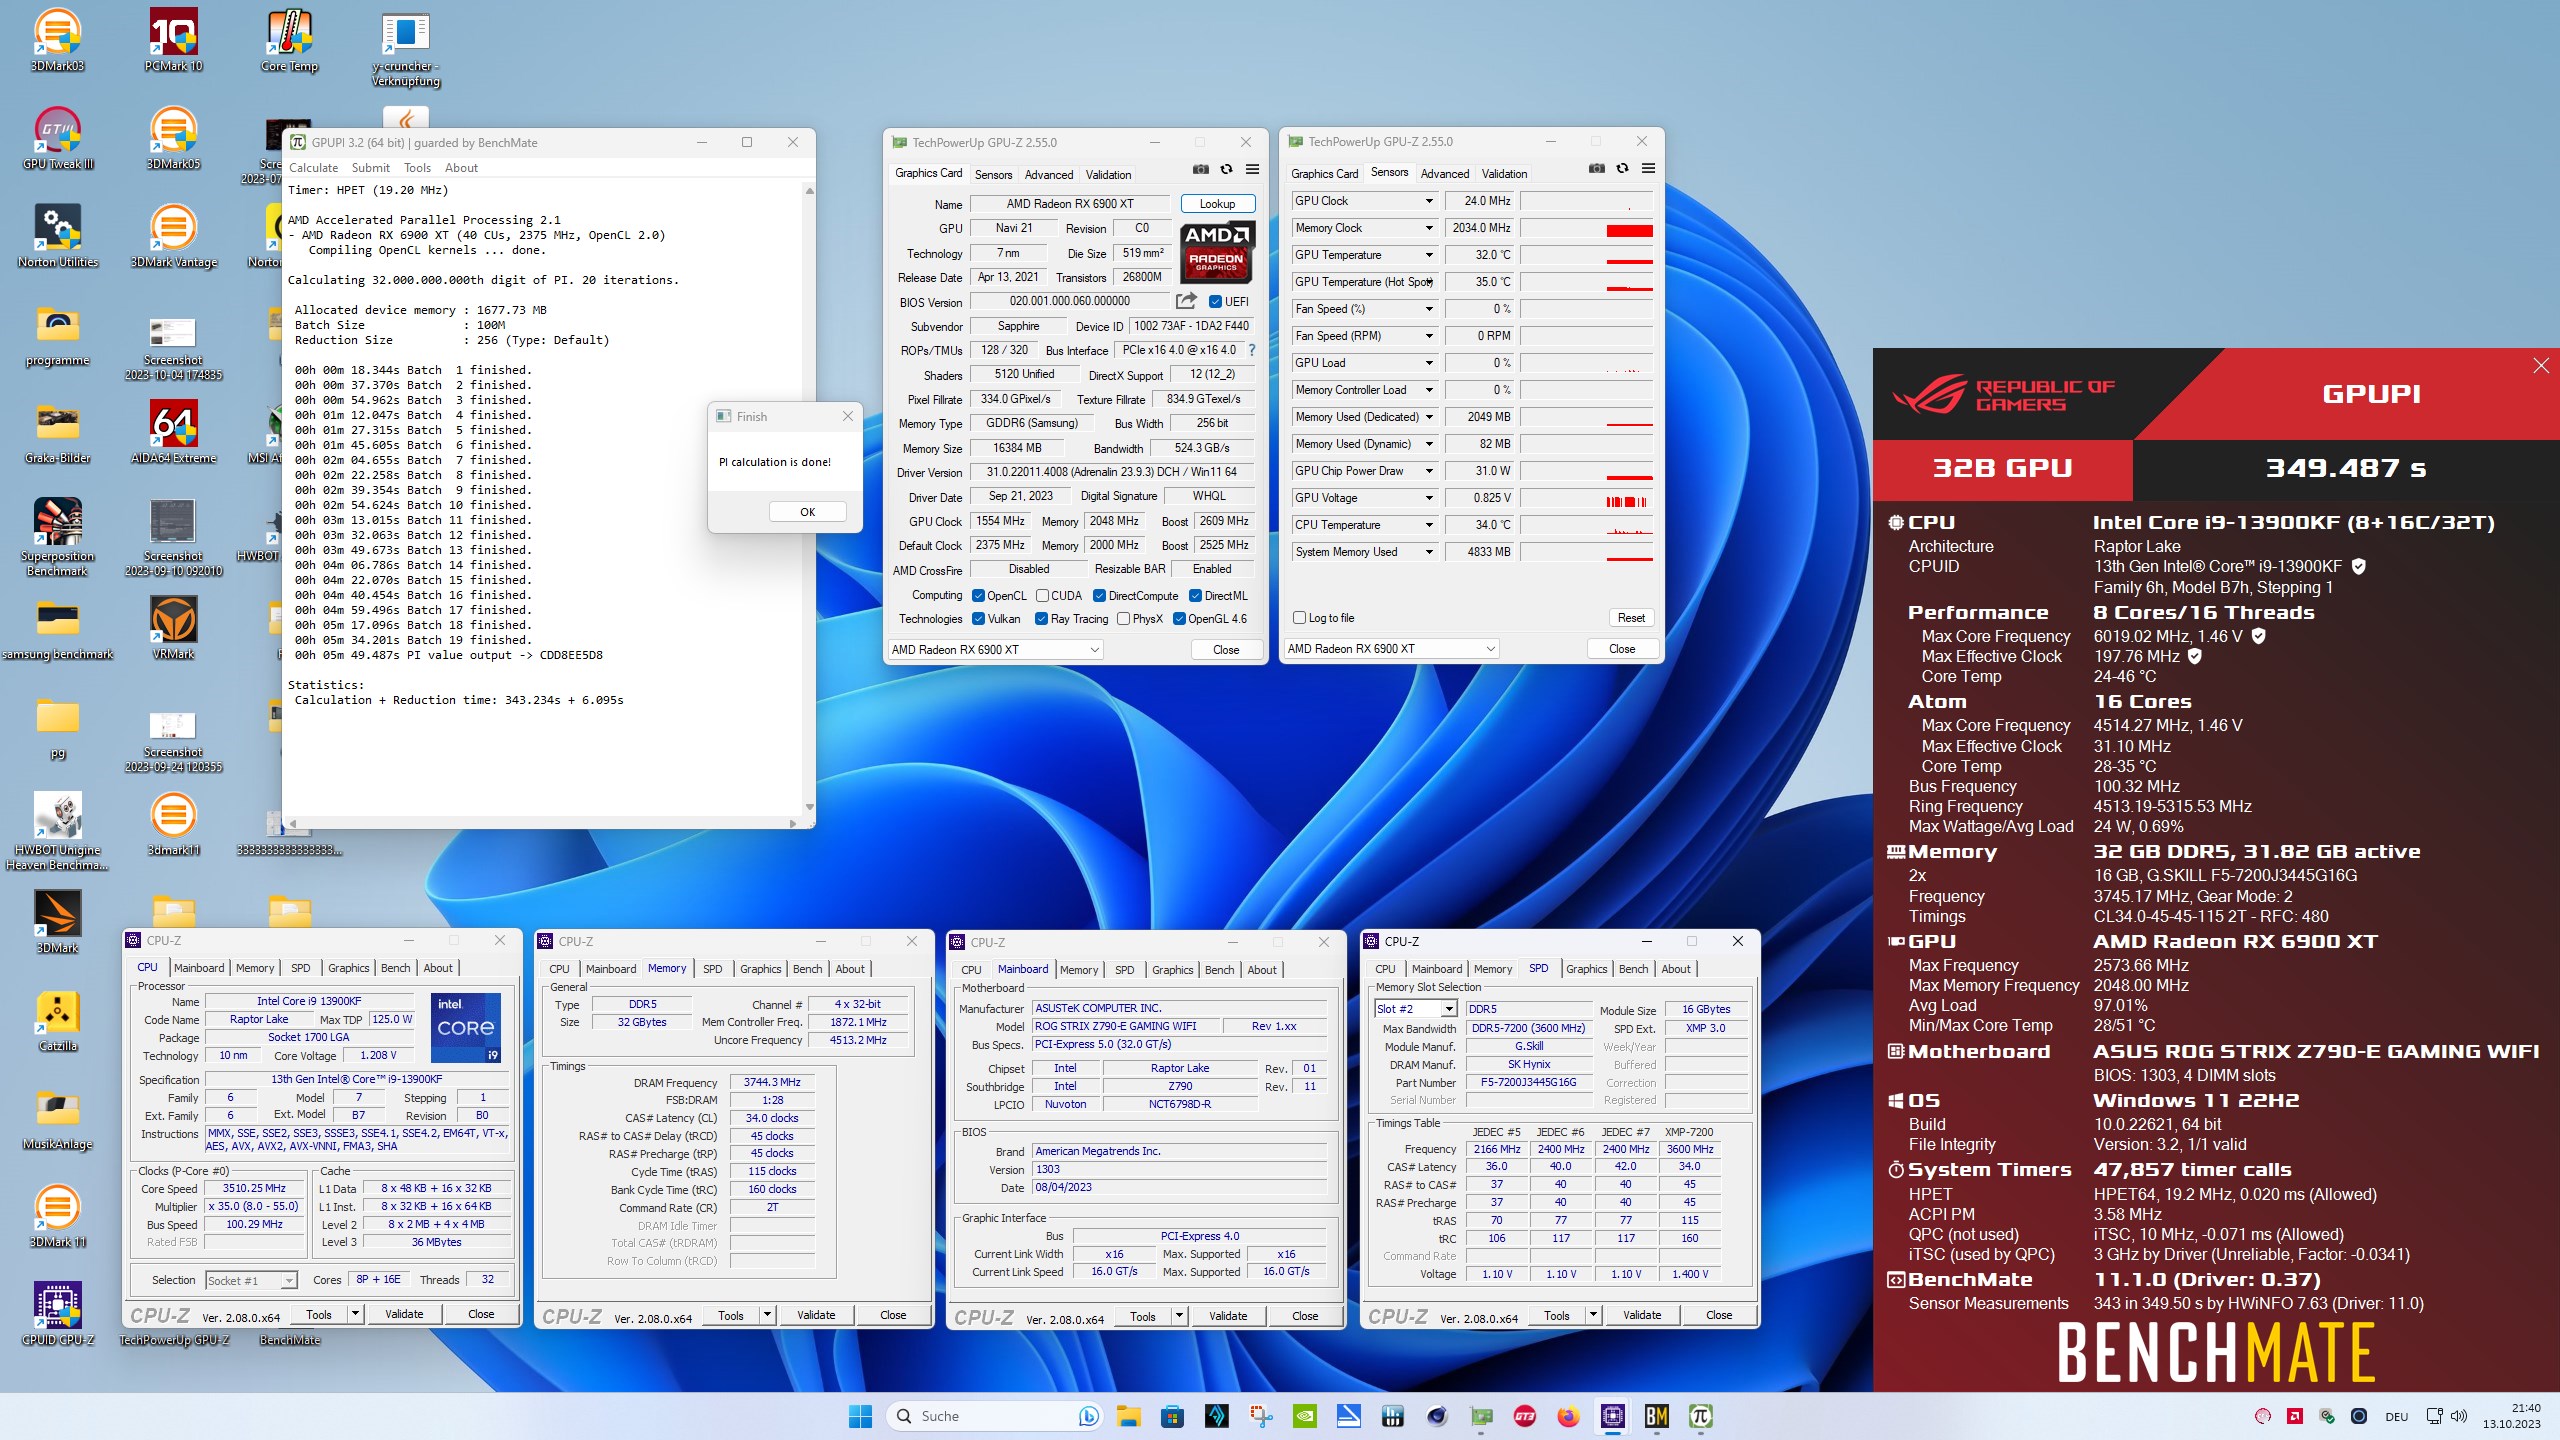This screenshot has height=1440, width=2560.
Task: Open the hamburger menu in GPU-Z Graphics Card window
Action: 1252,170
